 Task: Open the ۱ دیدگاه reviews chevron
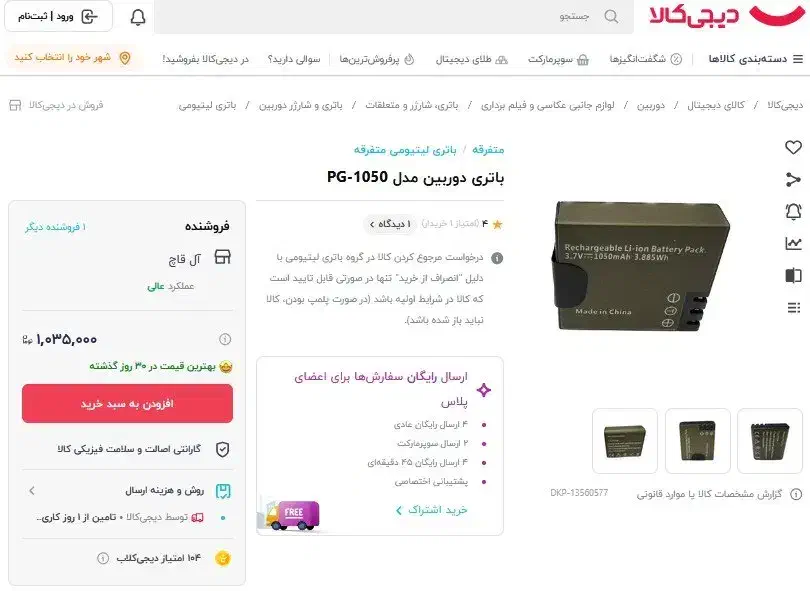click(390, 224)
